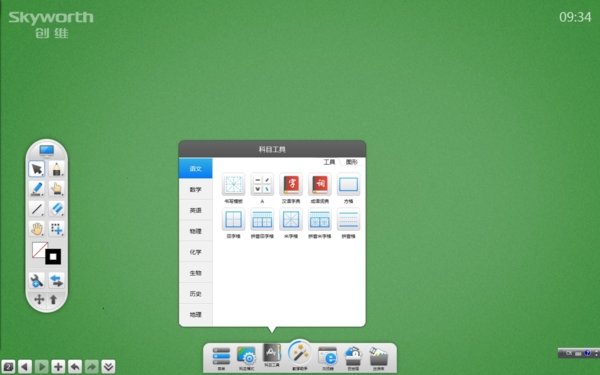600x375 pixels.
Task: Open the stroke tool labeled A
Action: [262, 184]
